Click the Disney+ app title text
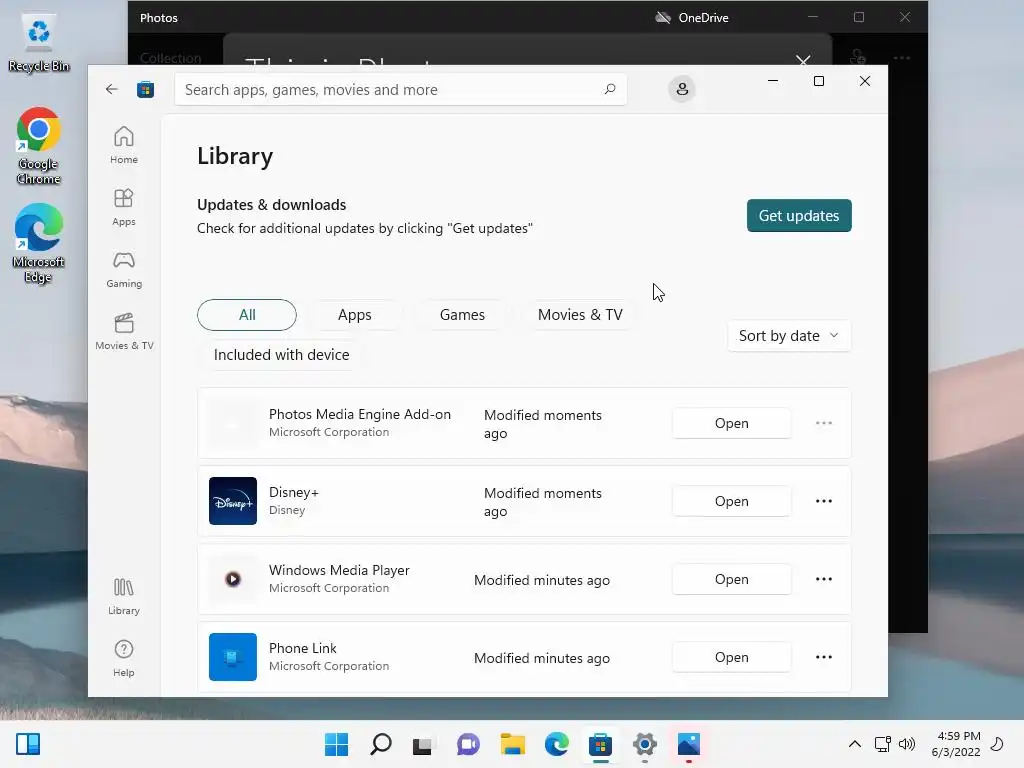 tap(294, 492)
